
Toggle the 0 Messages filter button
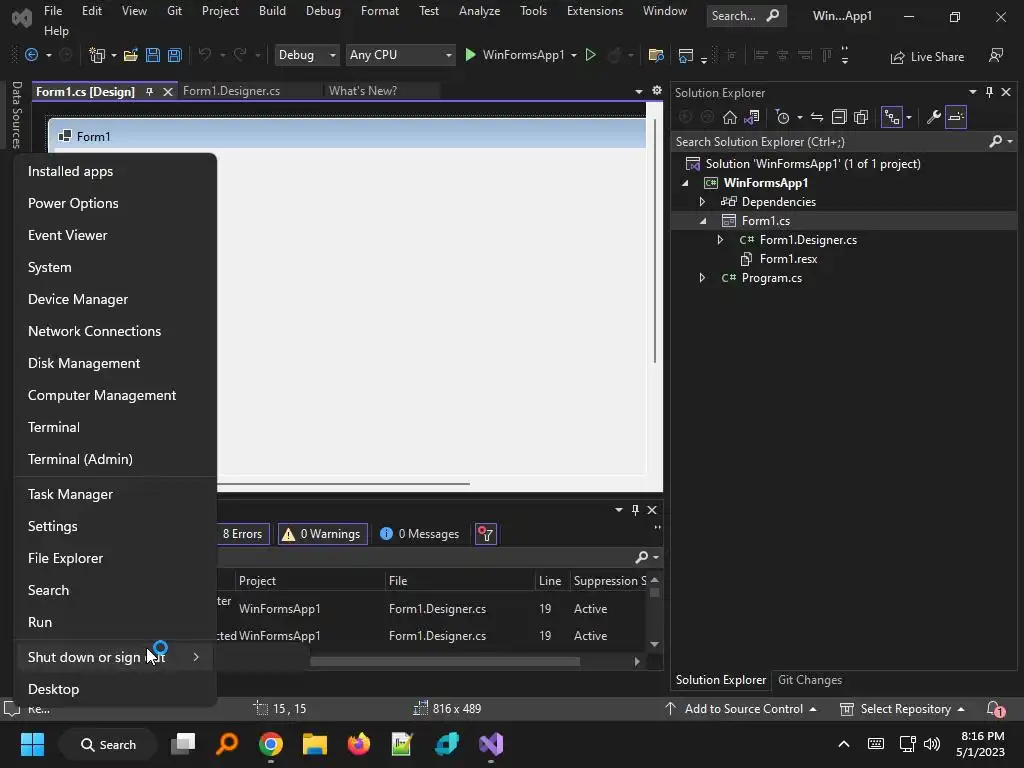420,534
